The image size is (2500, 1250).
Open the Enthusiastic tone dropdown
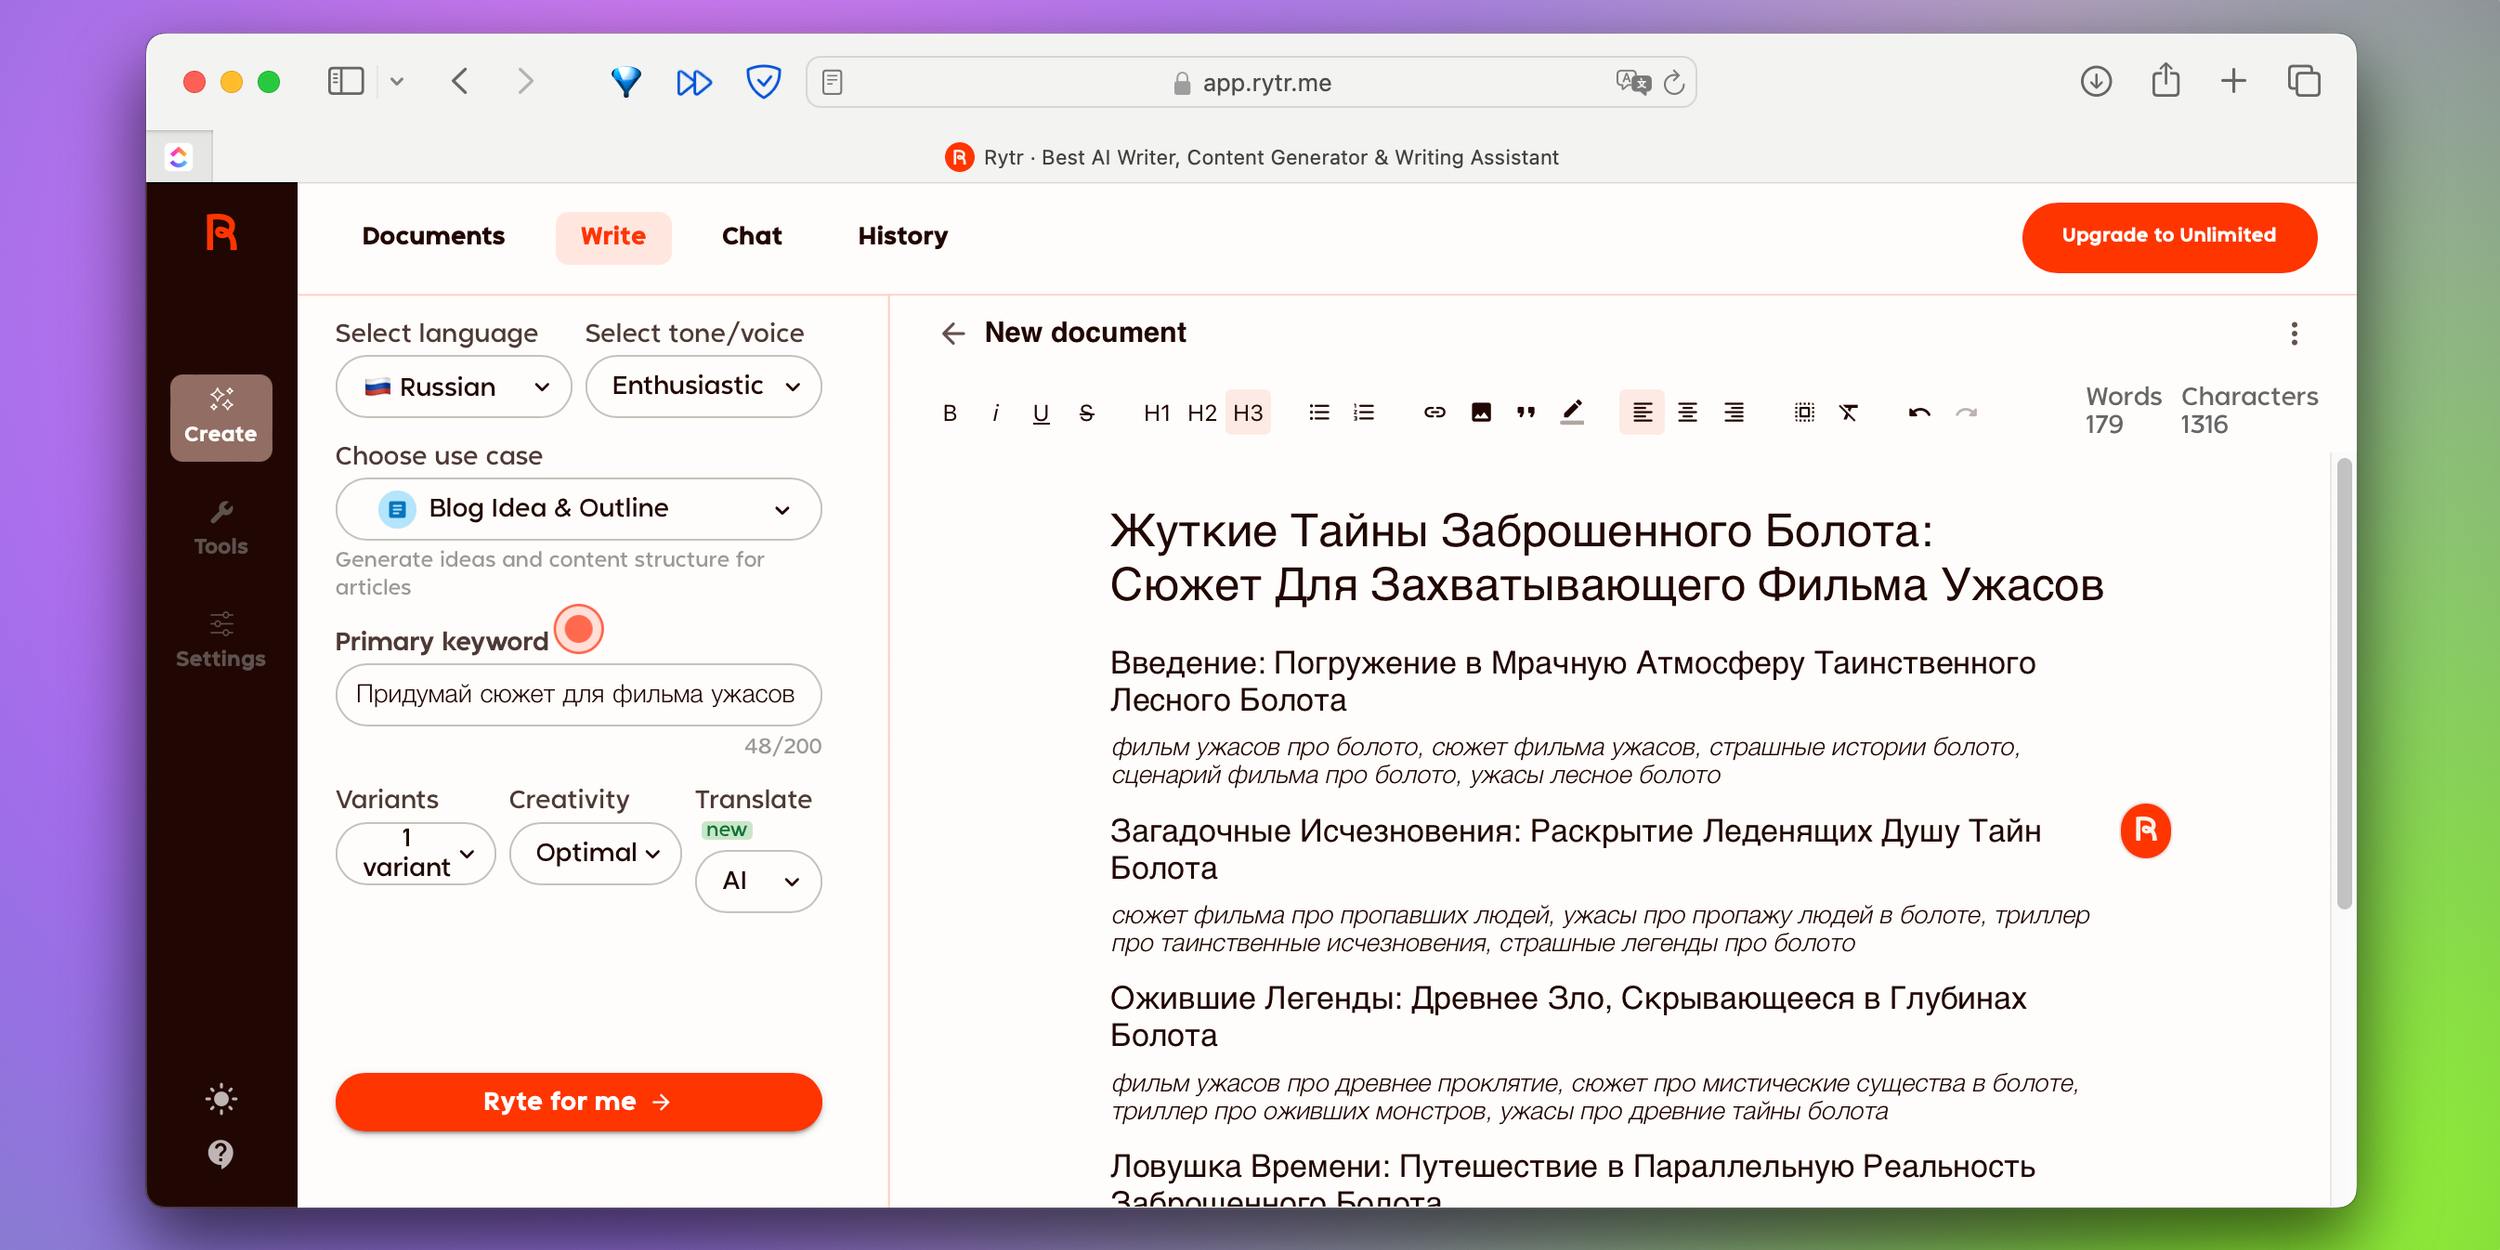point(703,387)
